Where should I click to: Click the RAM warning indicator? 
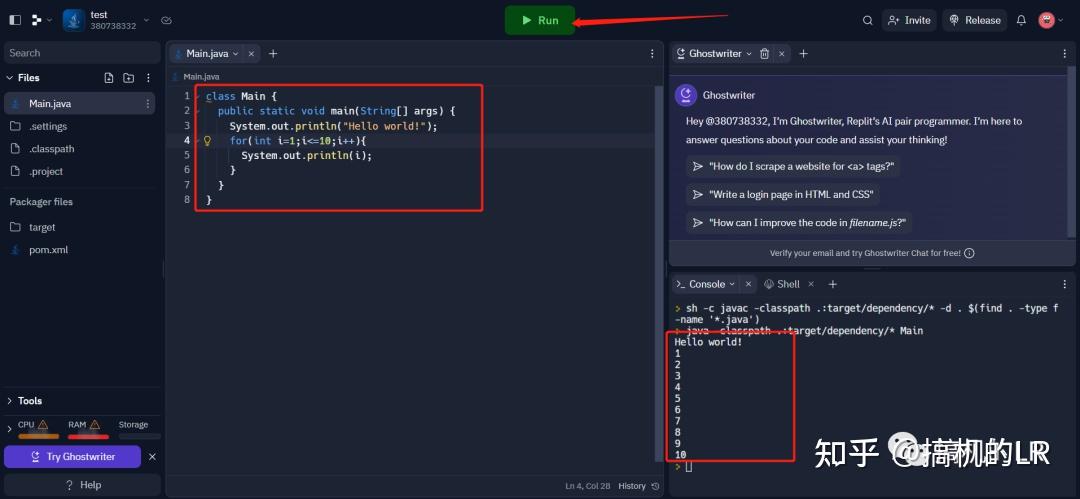pyautogui.click(x=94, y=425)
